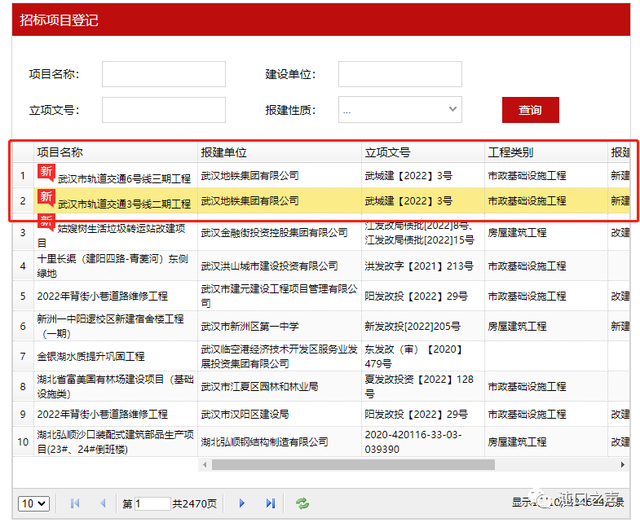The height and width of the screenshot is (527, 640).
Task: Click row number 10
Action: [23, 442]
